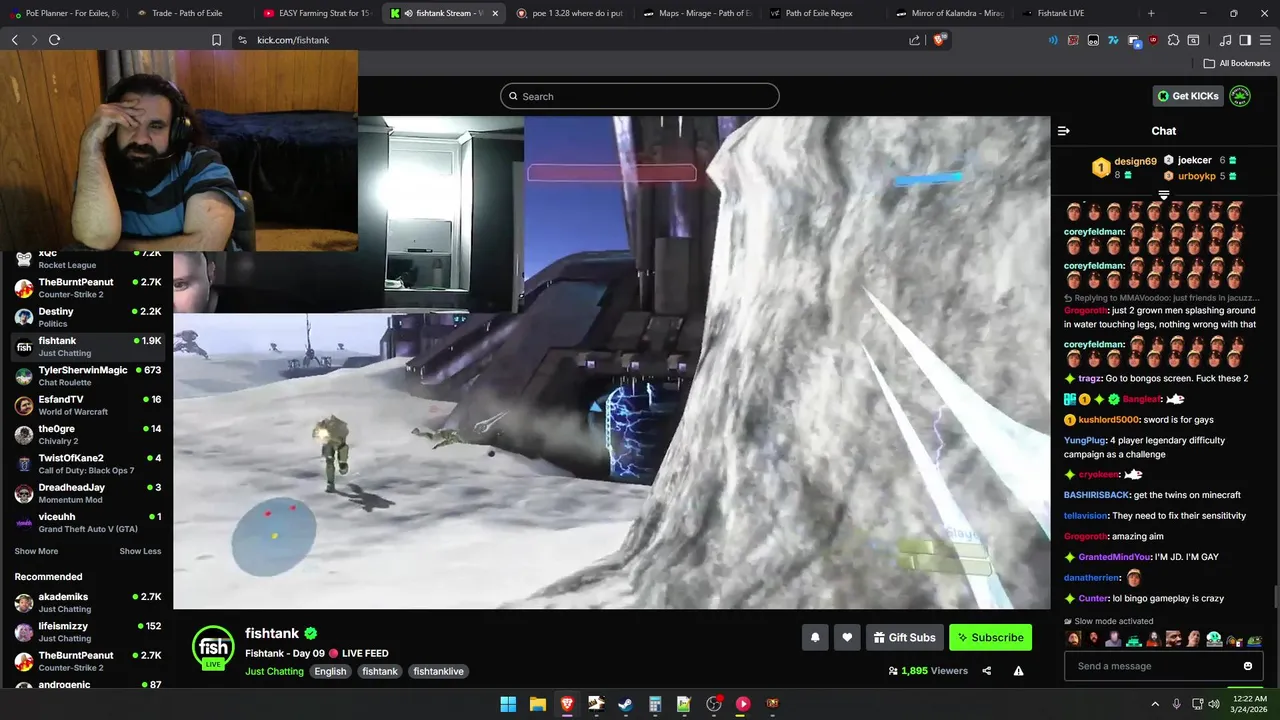Click Show More under the Following list
This screenshot has height=720, width=1280.
point(36,551)
